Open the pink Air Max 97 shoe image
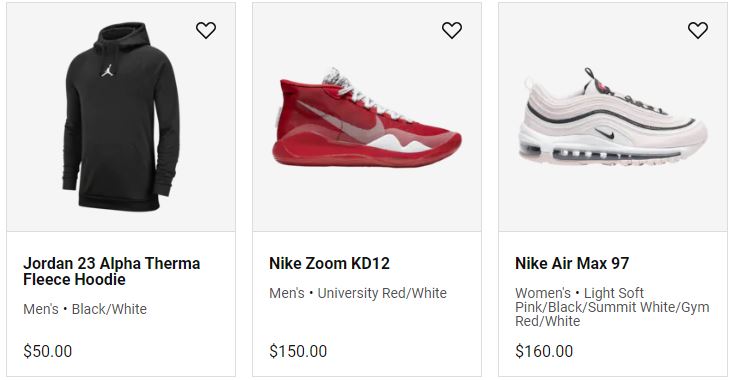 613,116
